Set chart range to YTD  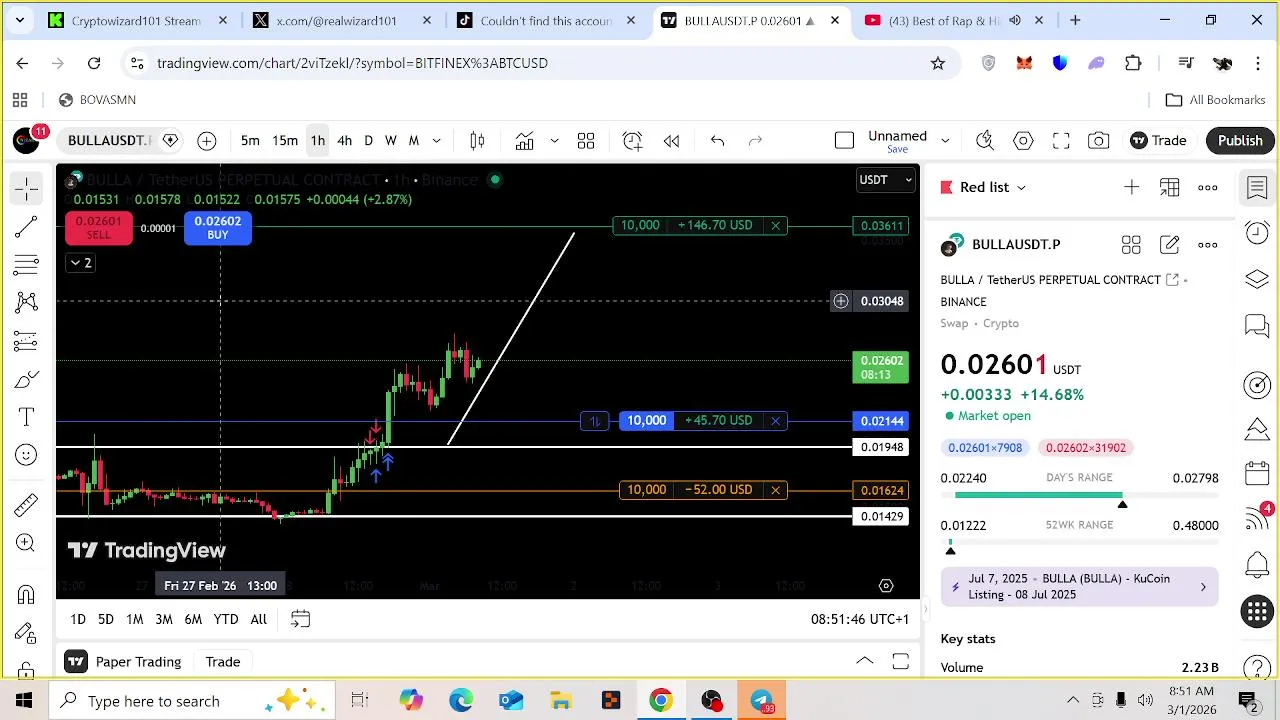pyautogui.click(x=226, y=620)
